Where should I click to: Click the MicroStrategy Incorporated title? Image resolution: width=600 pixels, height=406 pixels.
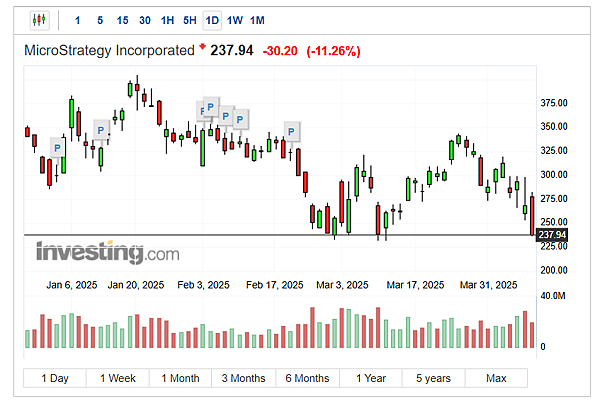(x=109, y=51)
